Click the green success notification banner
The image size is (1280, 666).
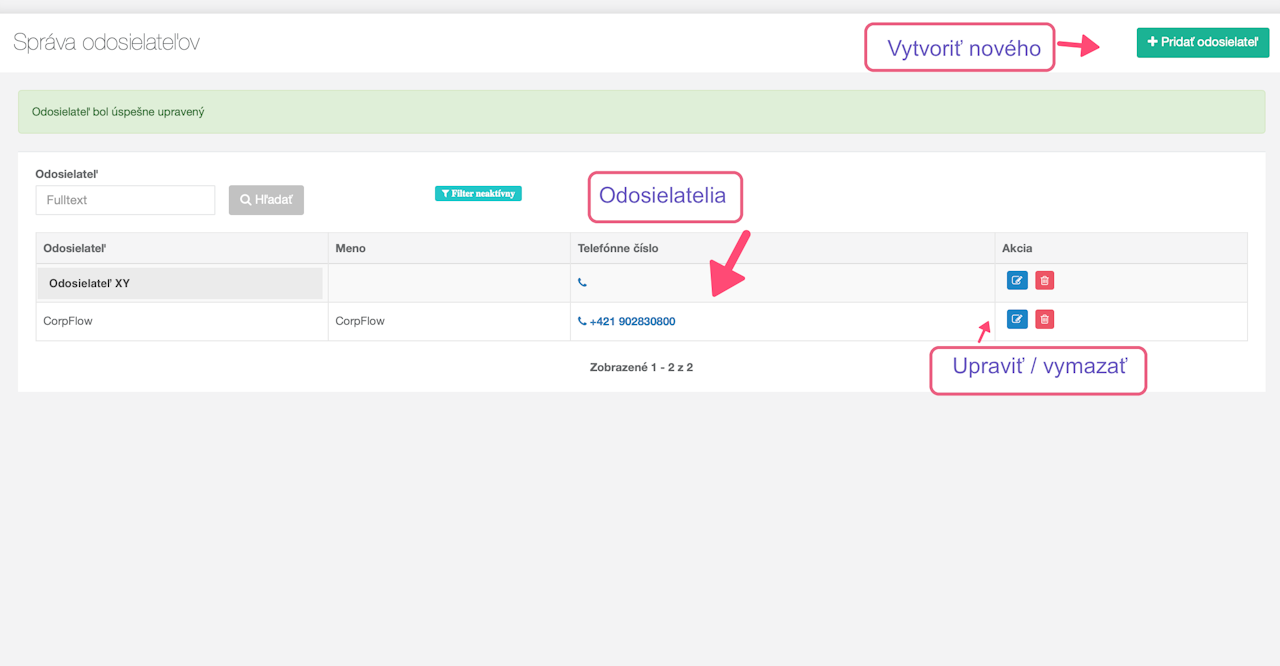tap(641, 112)
